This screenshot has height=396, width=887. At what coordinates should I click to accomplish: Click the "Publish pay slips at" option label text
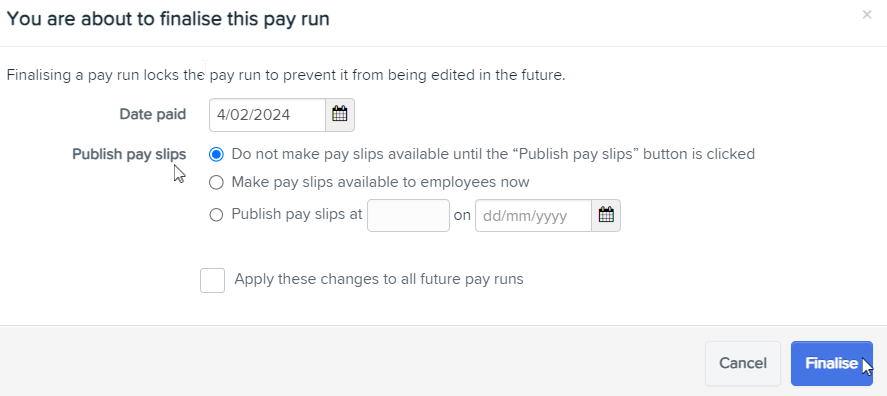[x=297, y=214]
